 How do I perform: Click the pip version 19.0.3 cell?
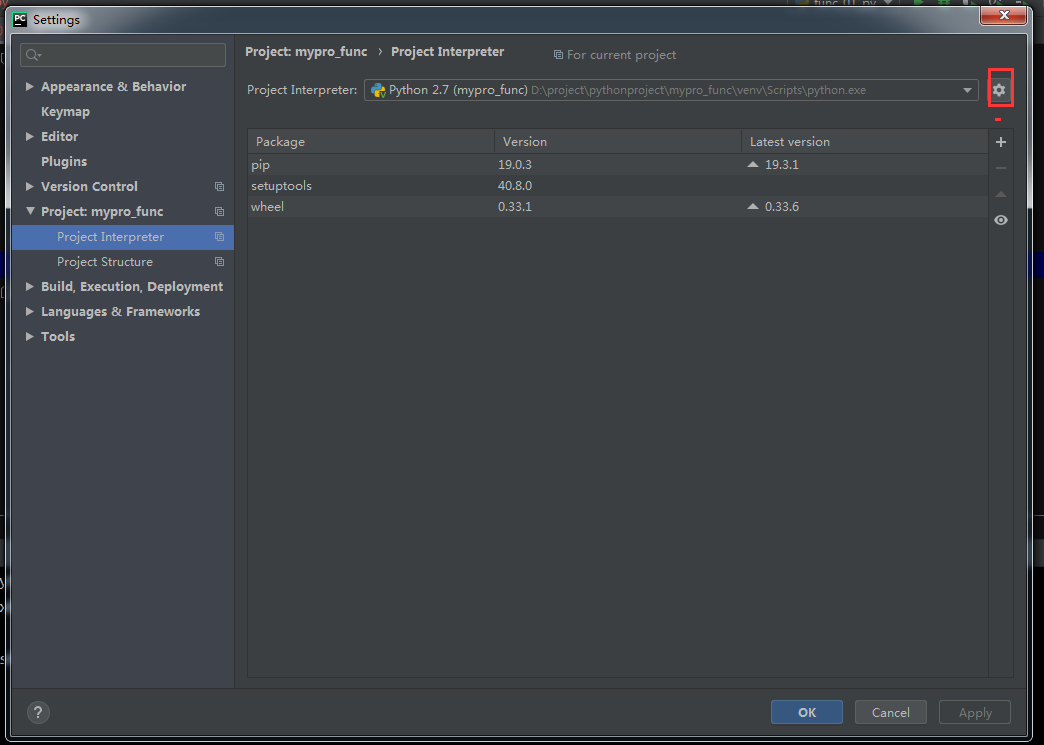[515, 164]
